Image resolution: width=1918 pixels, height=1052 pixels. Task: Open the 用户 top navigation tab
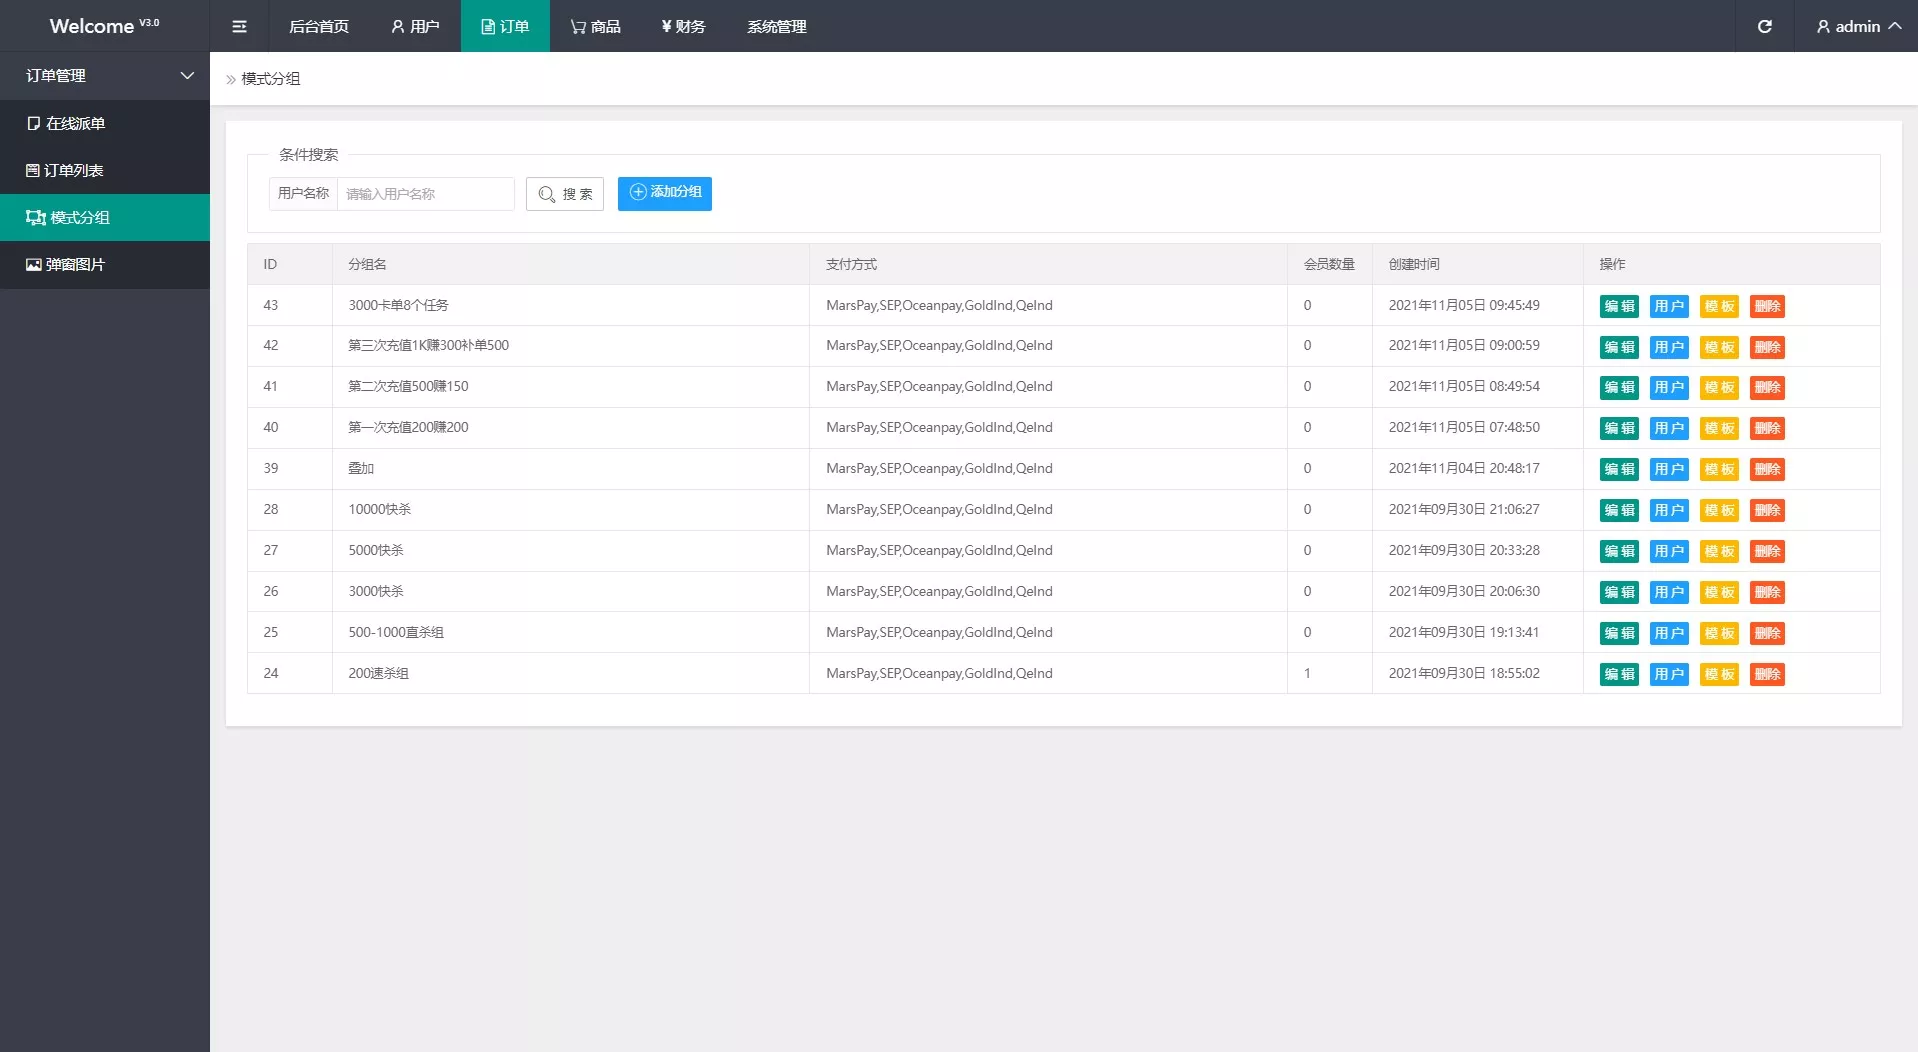pos(415,26)
